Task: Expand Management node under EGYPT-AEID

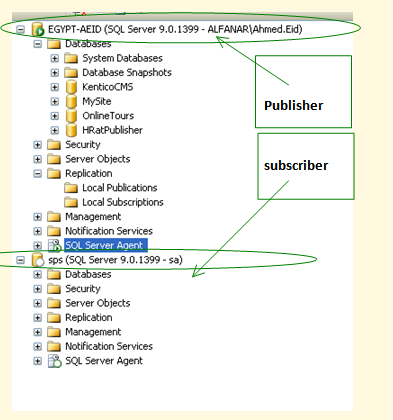Action: (x=38, y=217)
